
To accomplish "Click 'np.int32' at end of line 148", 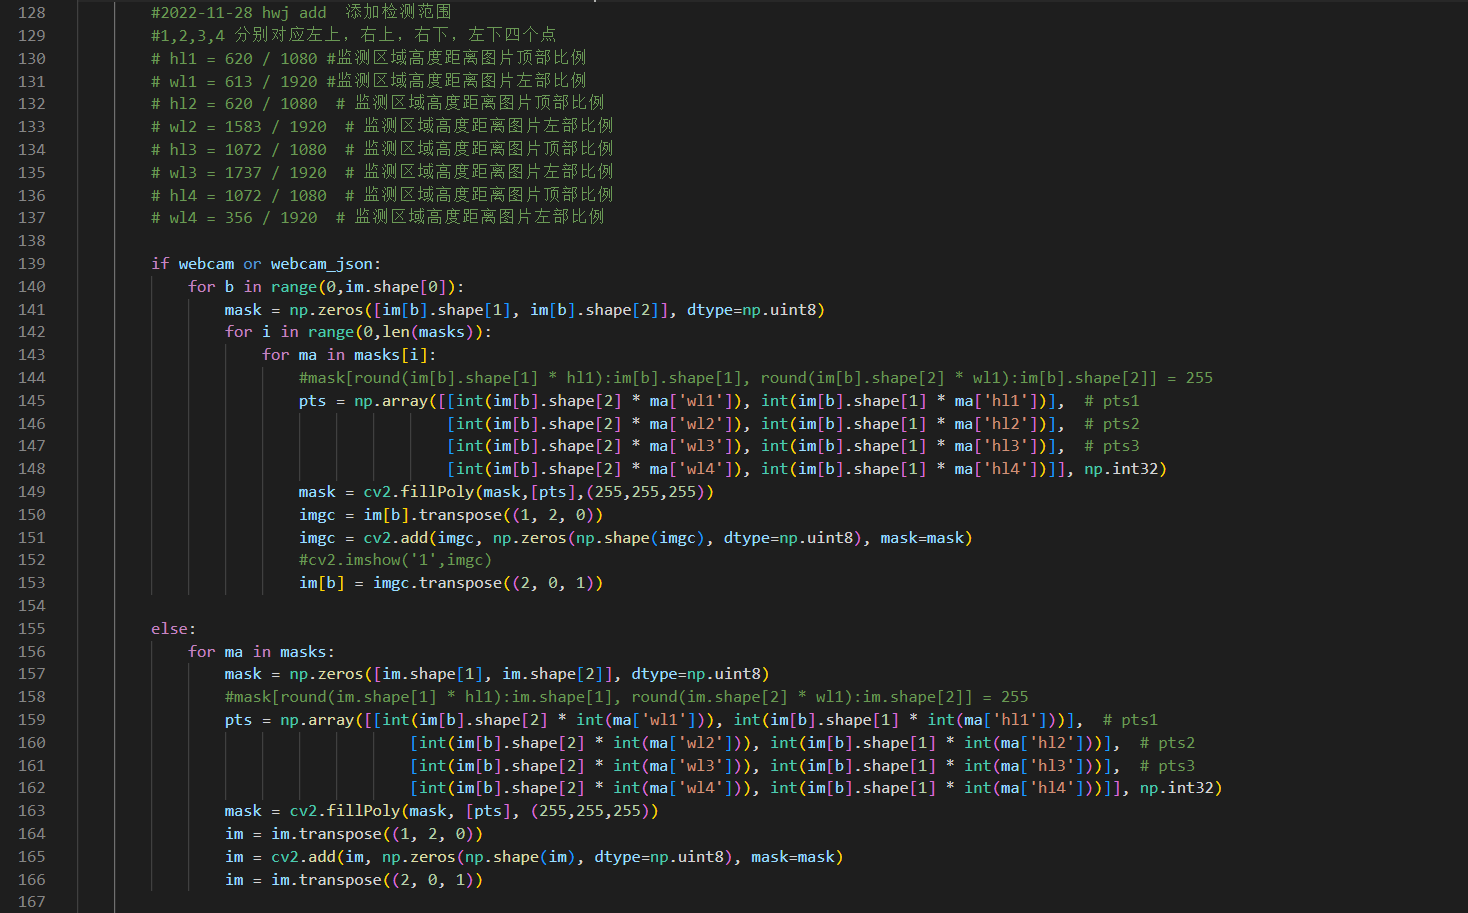I will coord(1124,469).
